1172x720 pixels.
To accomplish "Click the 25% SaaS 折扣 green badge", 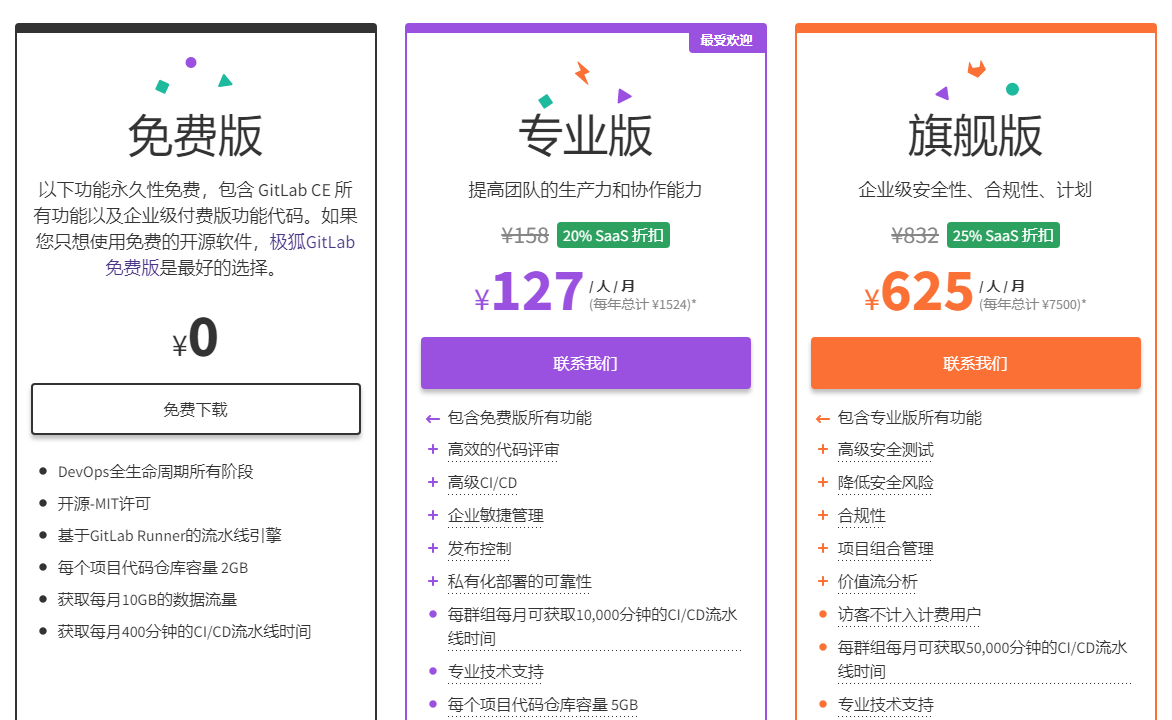I will [x=1002, y=236].
